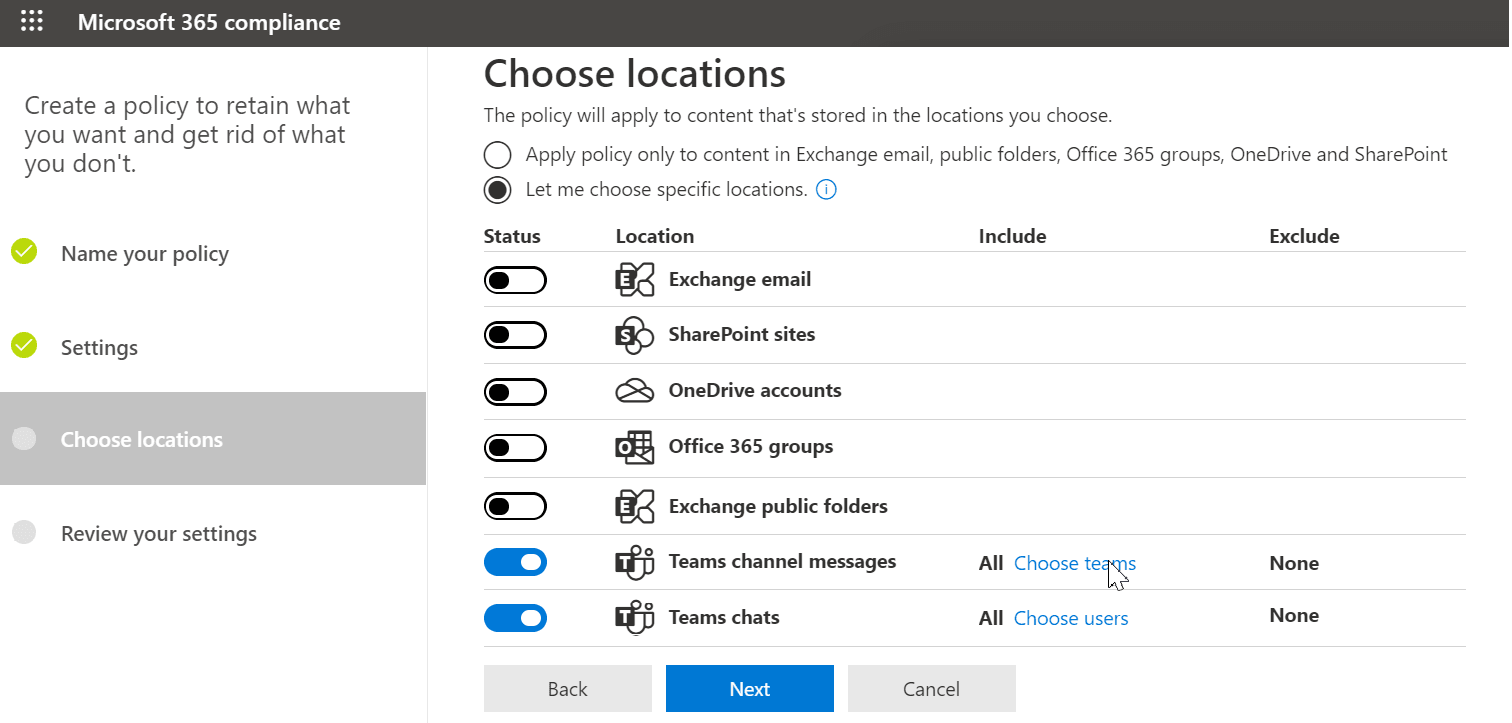This screenshot has height=723, width=1512.
Task: Click the OneDrive accounts cloud icon
Action: pyautogui.click(x=634, y=391)
